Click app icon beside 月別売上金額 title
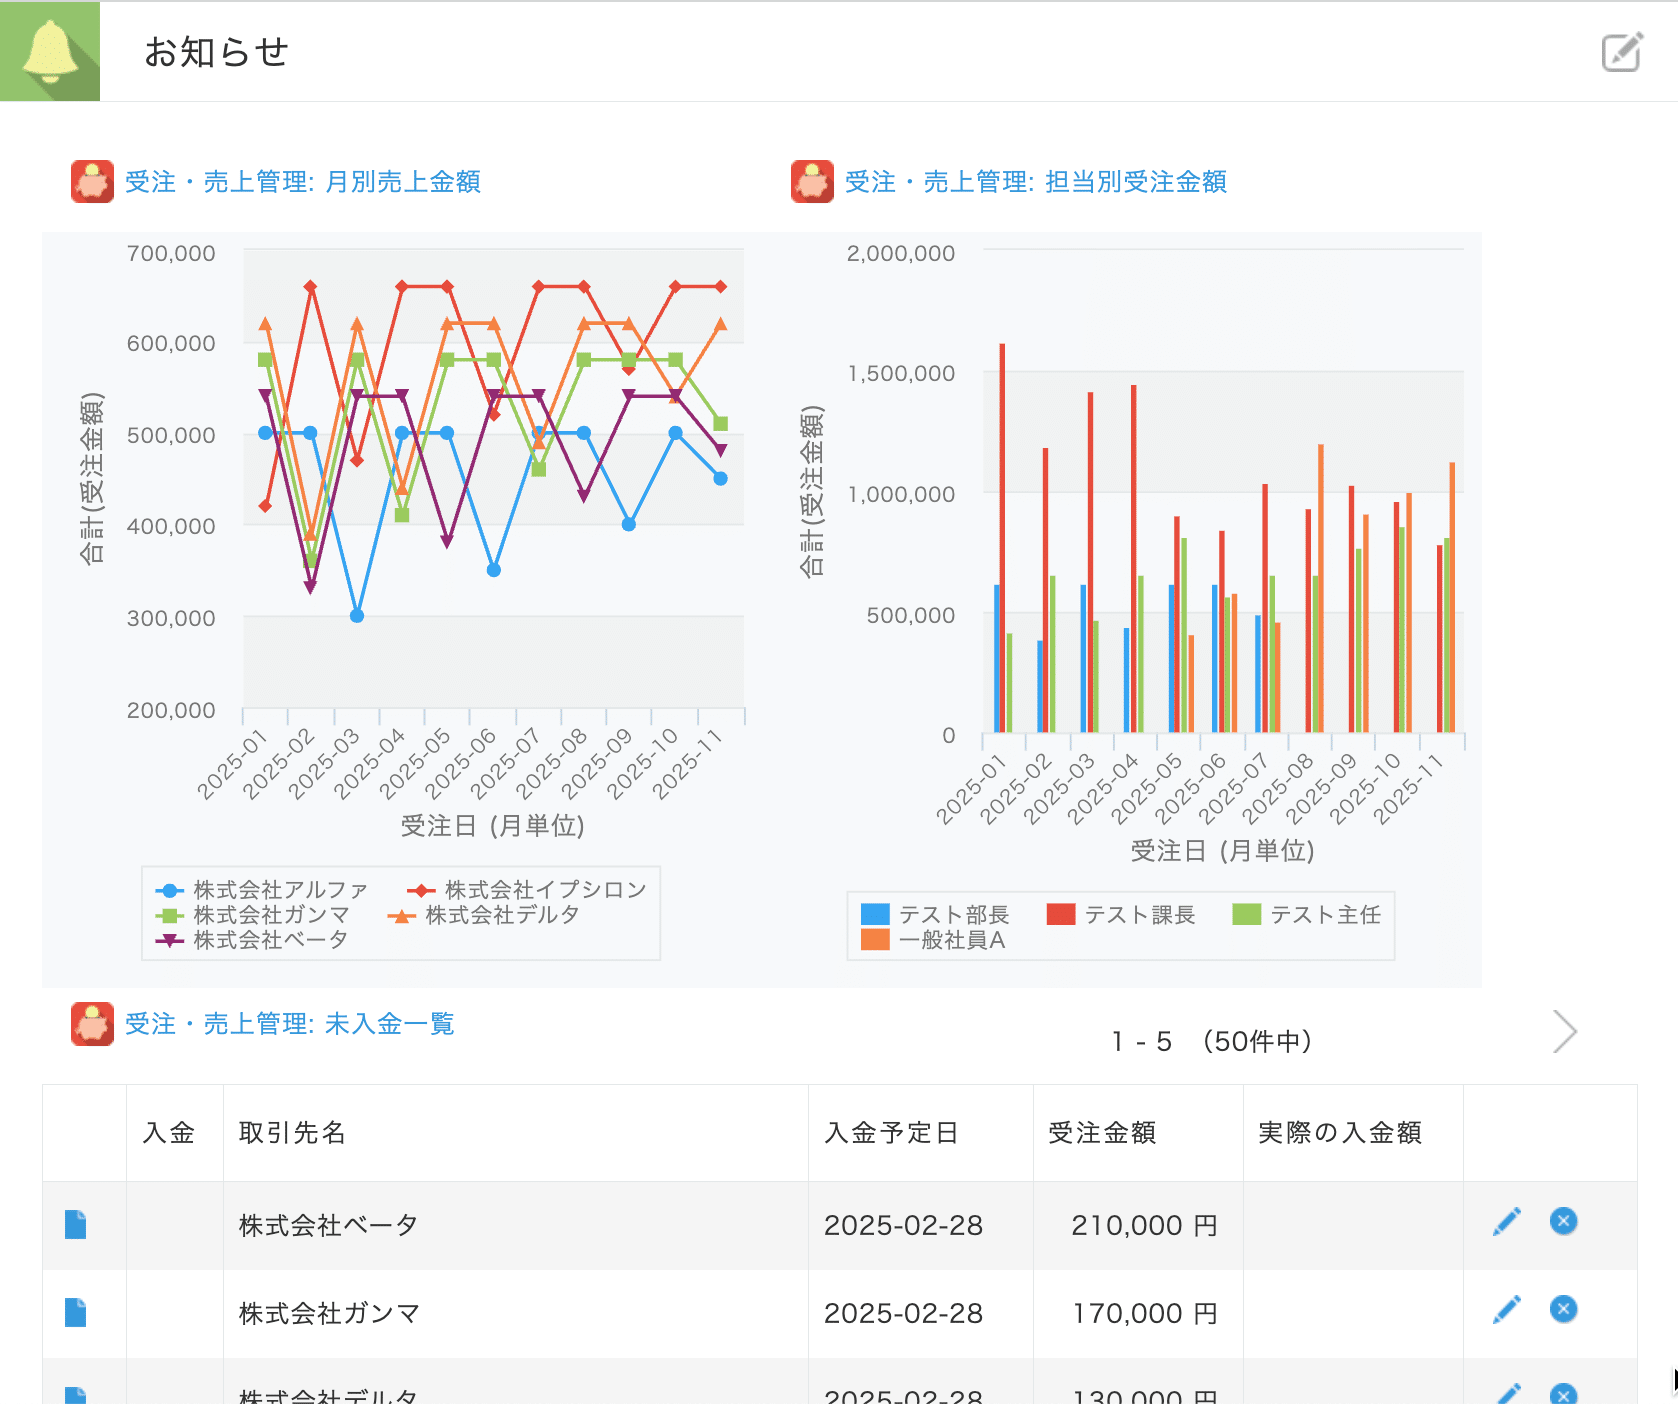 (92, 182)
